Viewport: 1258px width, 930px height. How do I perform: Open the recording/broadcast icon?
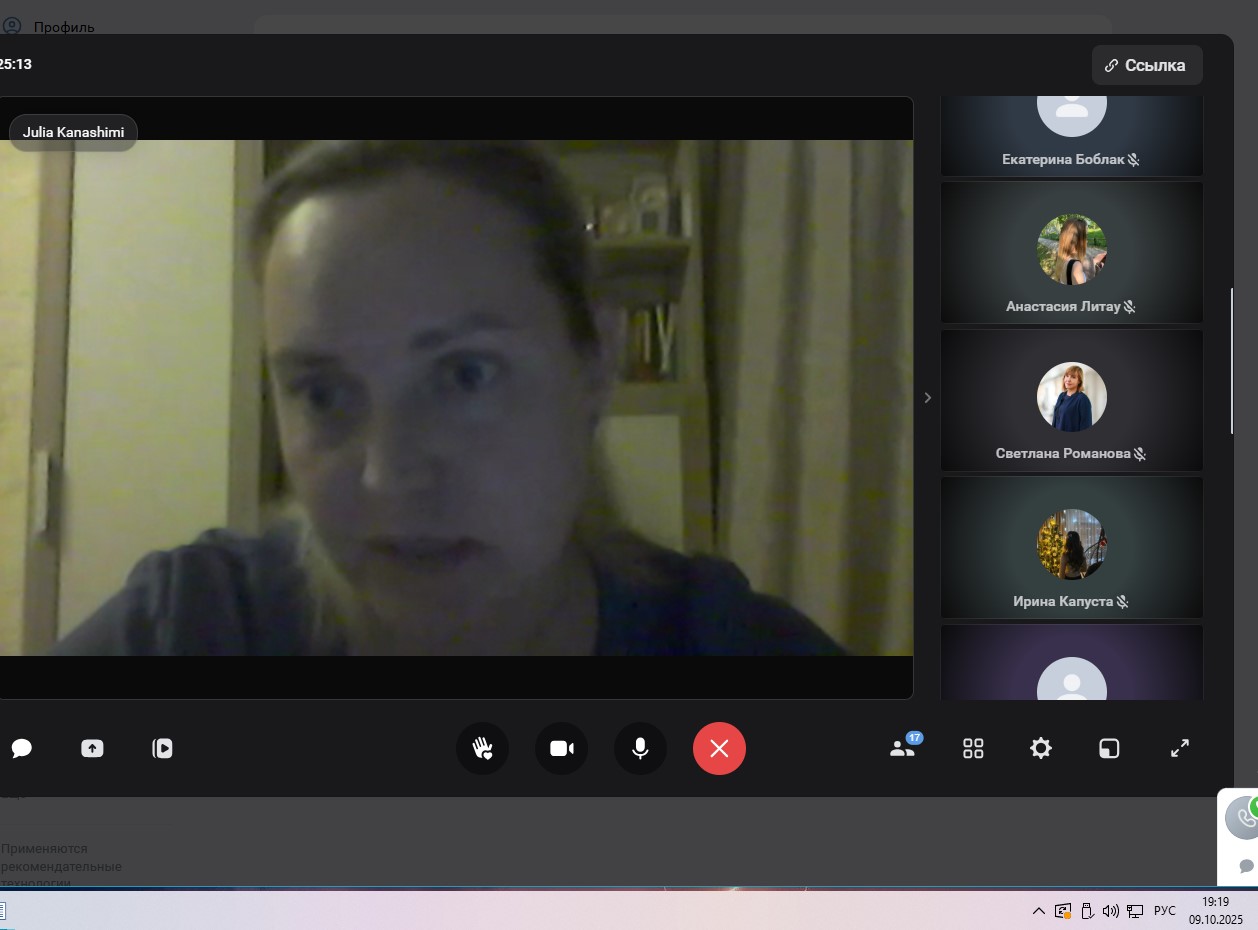[162, 748]
